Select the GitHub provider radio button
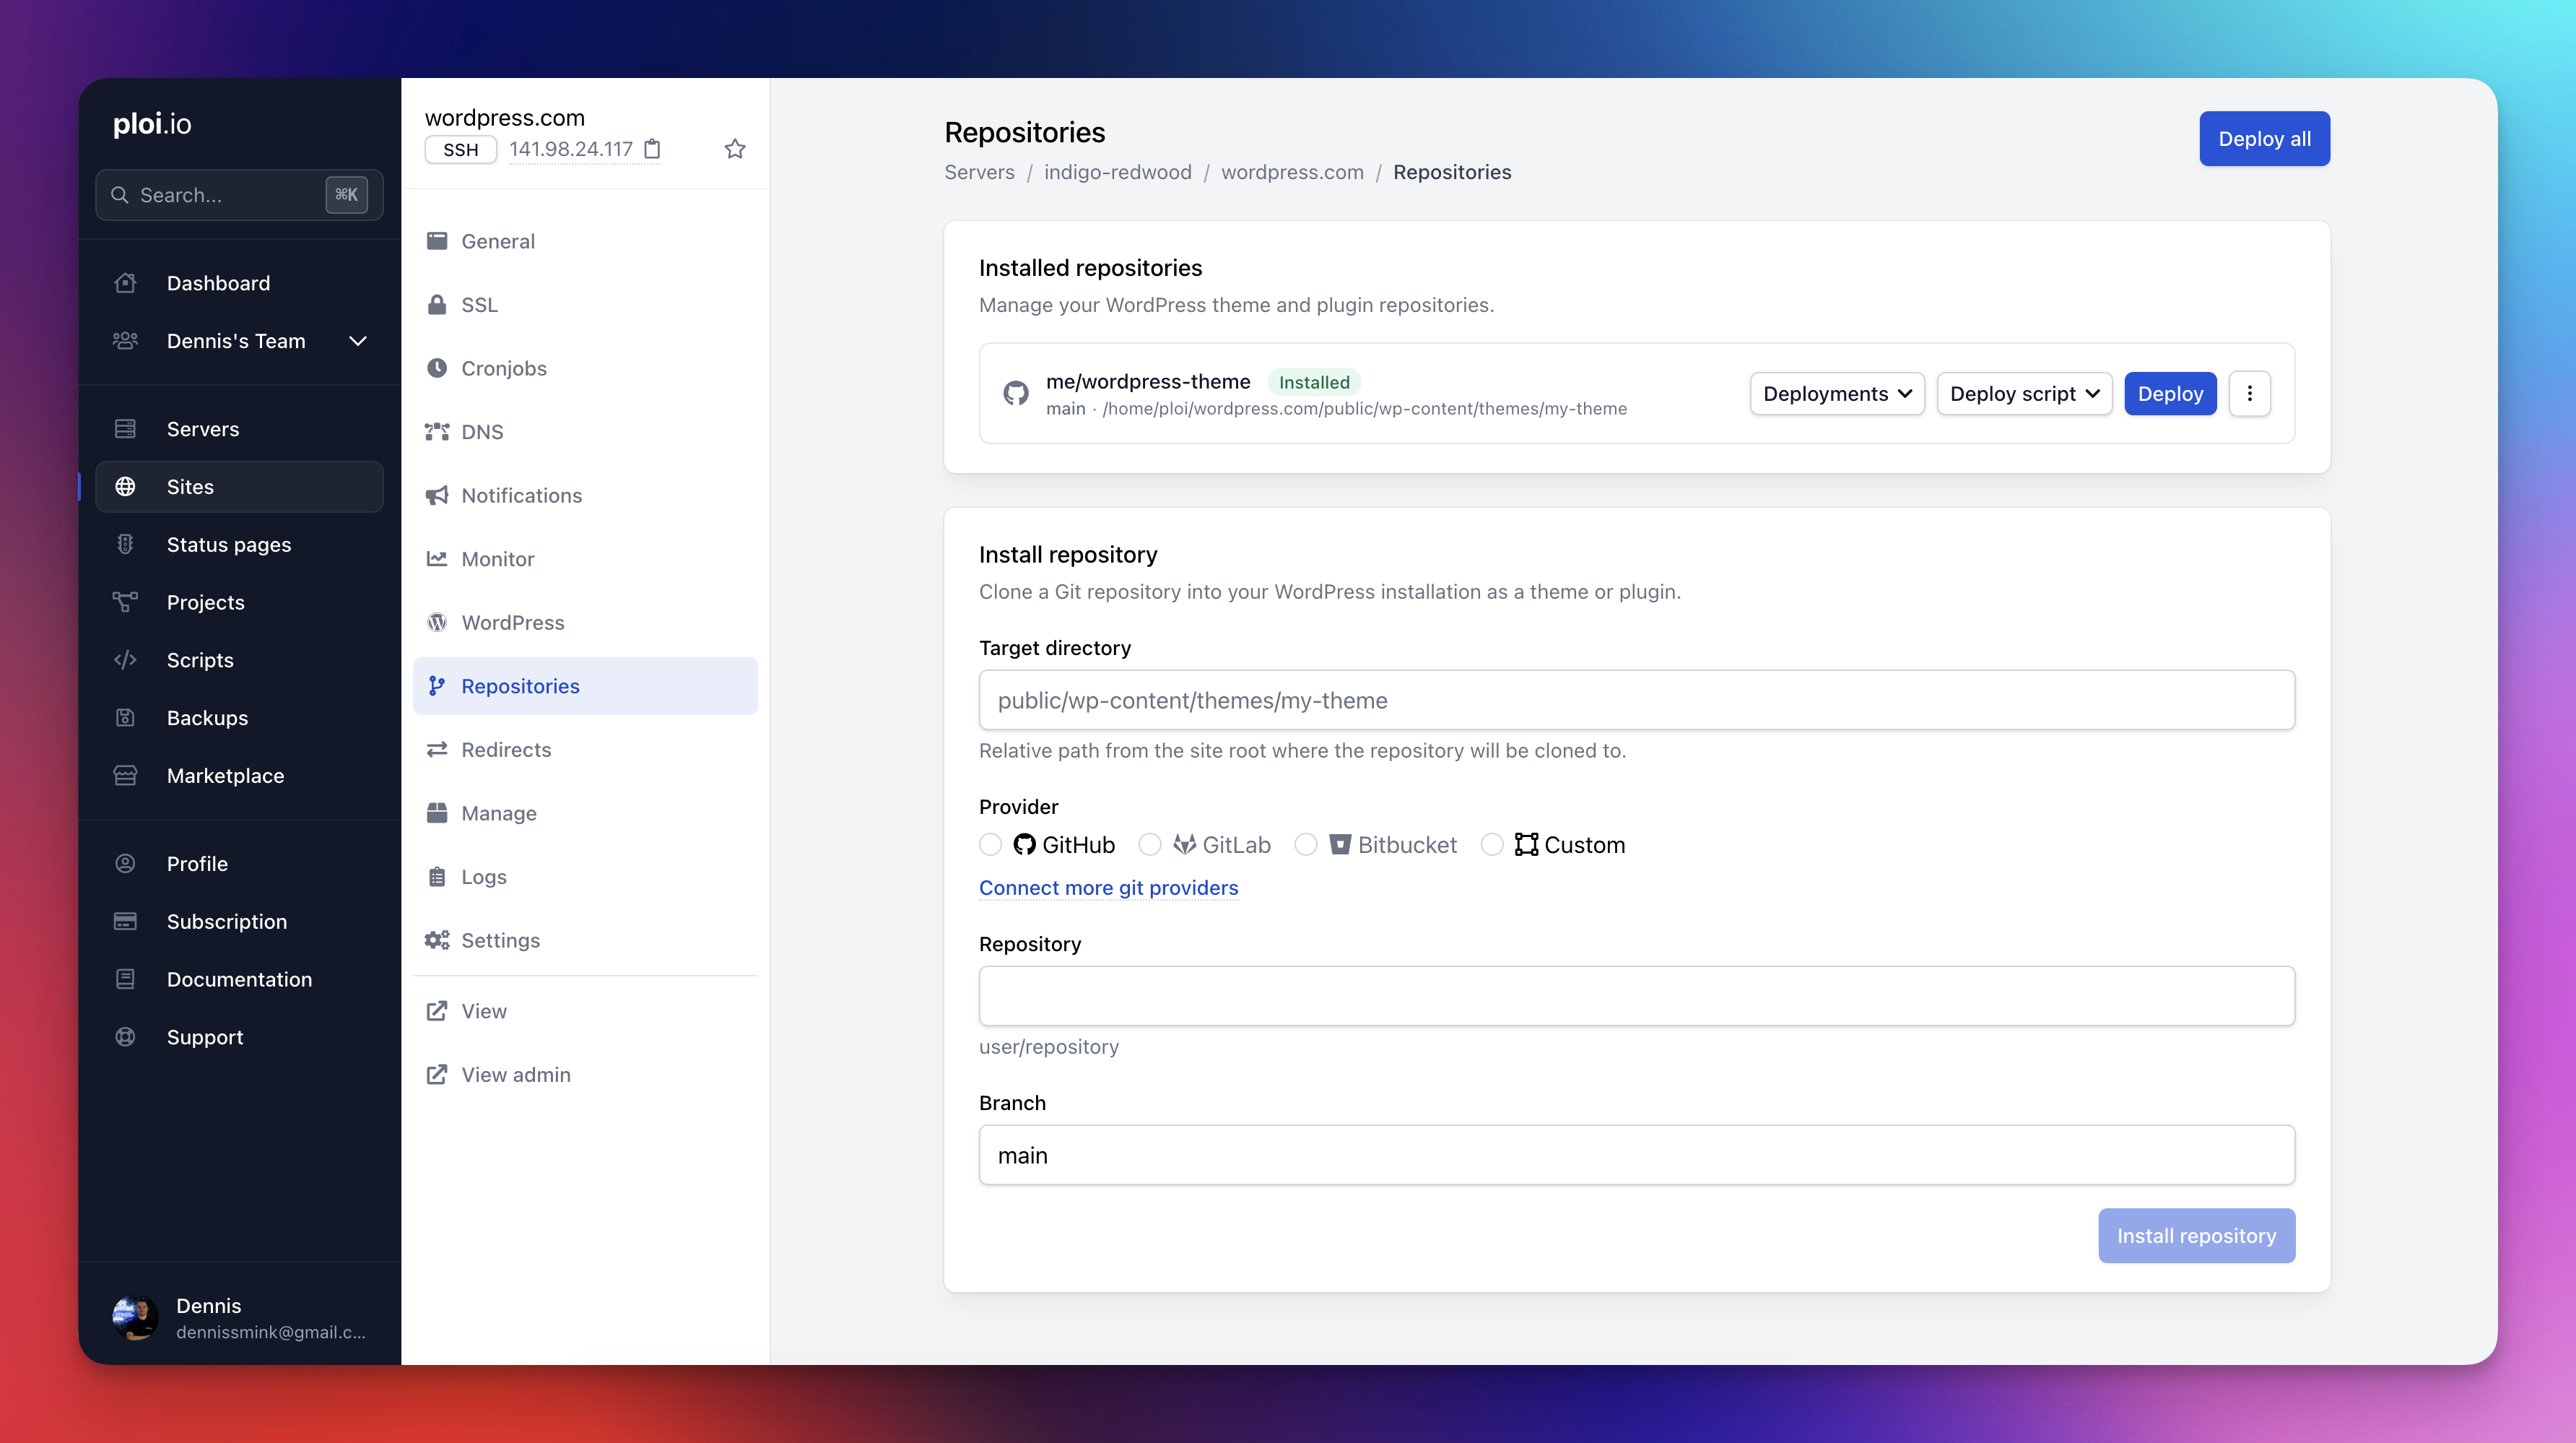 click(990, 845)
